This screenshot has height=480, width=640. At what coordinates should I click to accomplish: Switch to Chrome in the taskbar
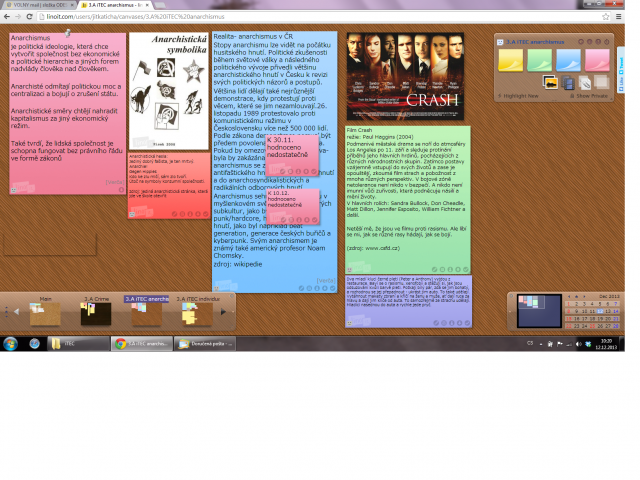click(x=141, y=344)
